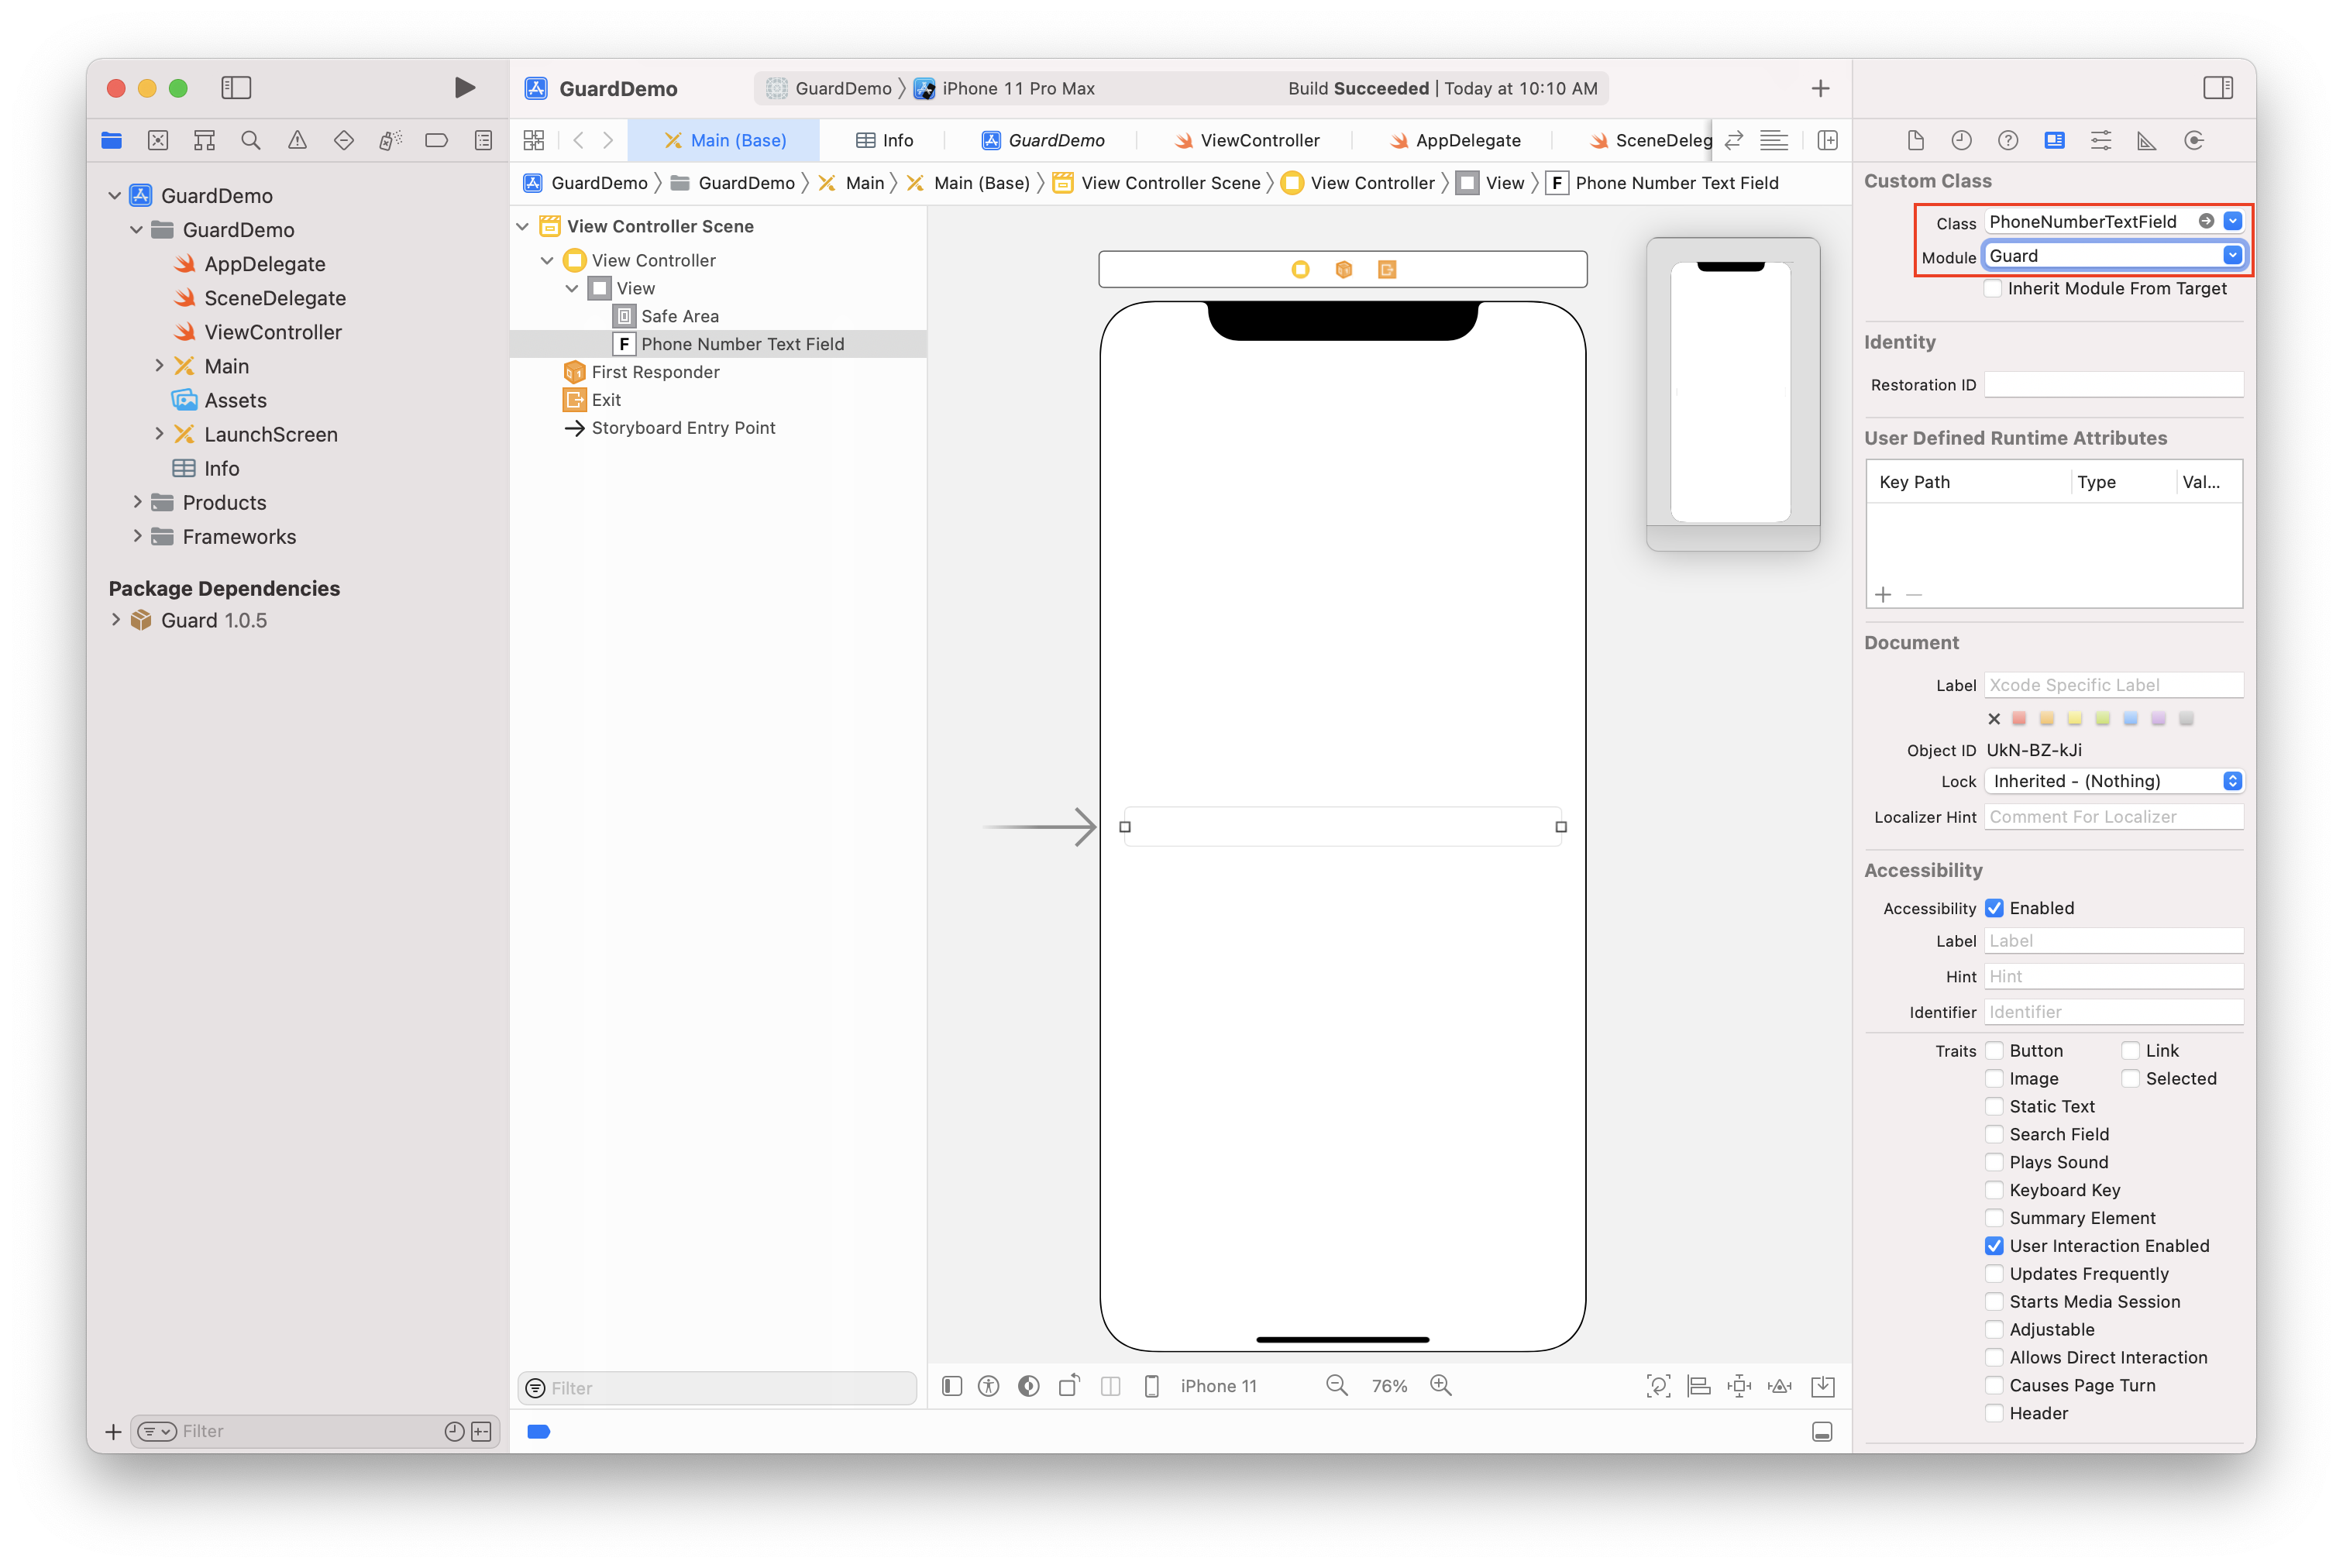
Task: Expand the Guard 1.0.5 package
Action: coord(116,620)
